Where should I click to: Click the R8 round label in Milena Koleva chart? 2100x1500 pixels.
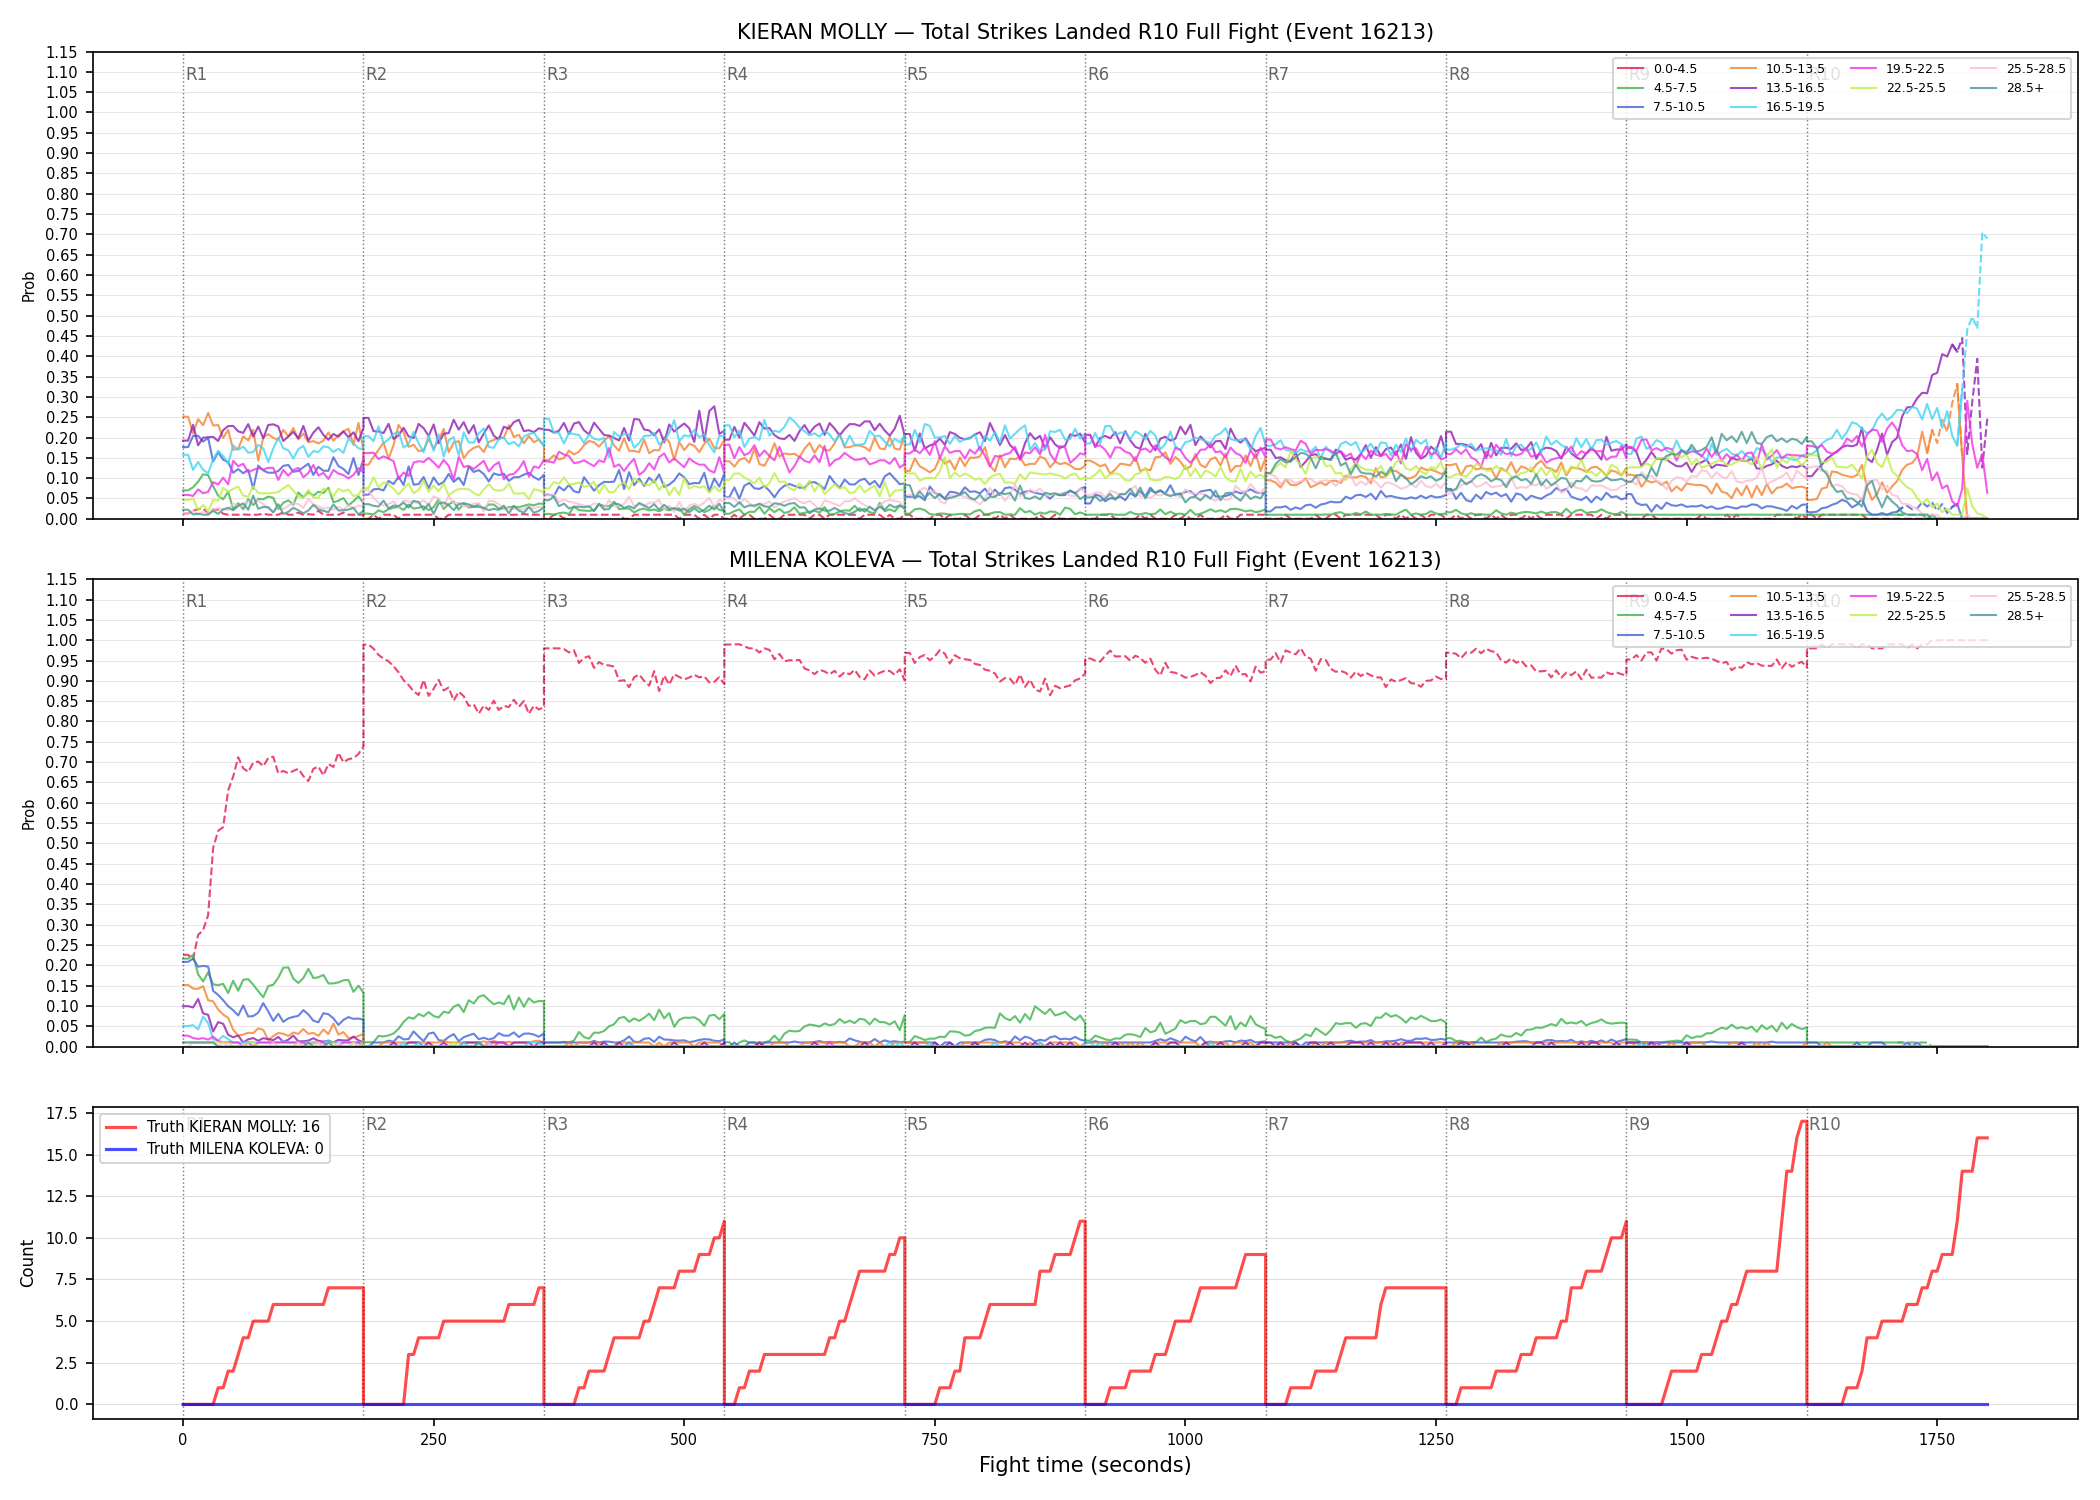click(1459, 601)
